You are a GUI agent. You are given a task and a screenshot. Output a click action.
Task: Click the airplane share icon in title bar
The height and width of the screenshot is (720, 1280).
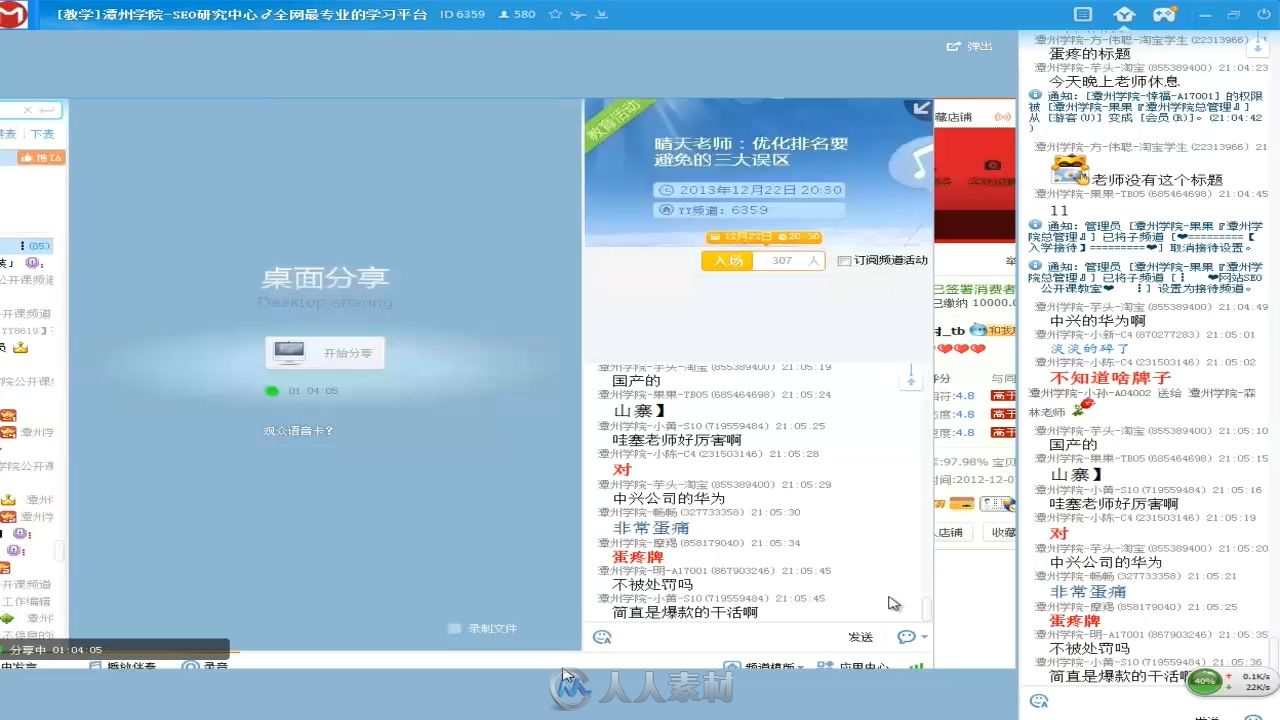click(578, 15)
